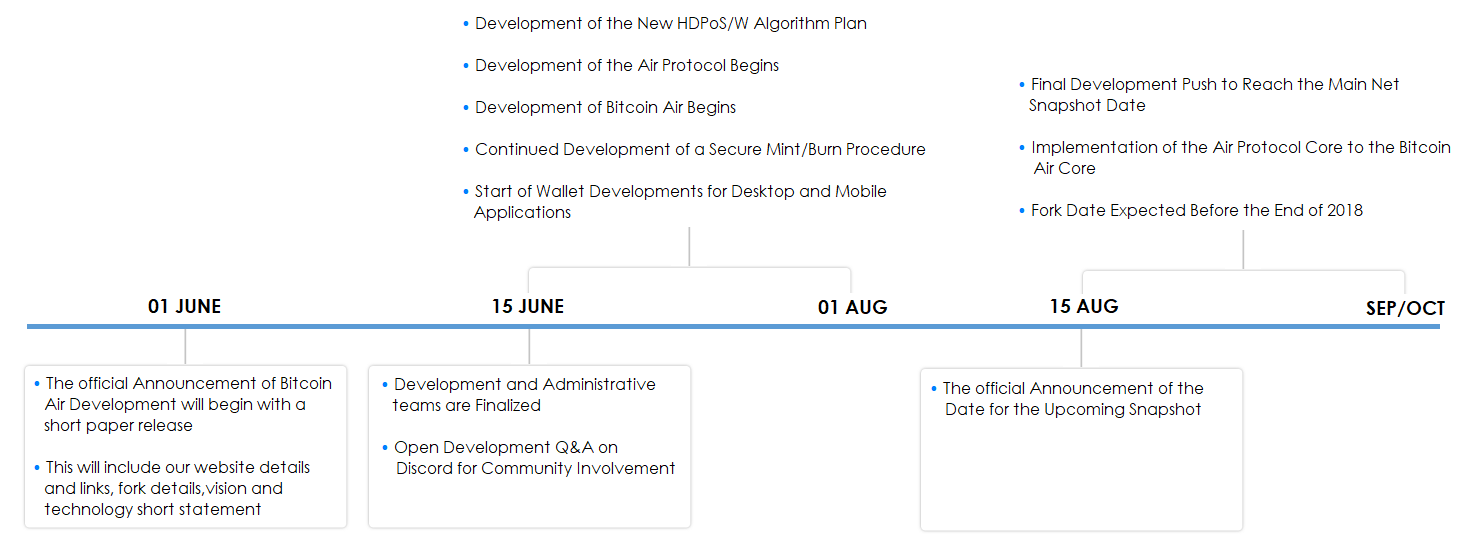Click the vertical connector line below 15 AUG
The image size is (1481, 545).
point(1081,347)
